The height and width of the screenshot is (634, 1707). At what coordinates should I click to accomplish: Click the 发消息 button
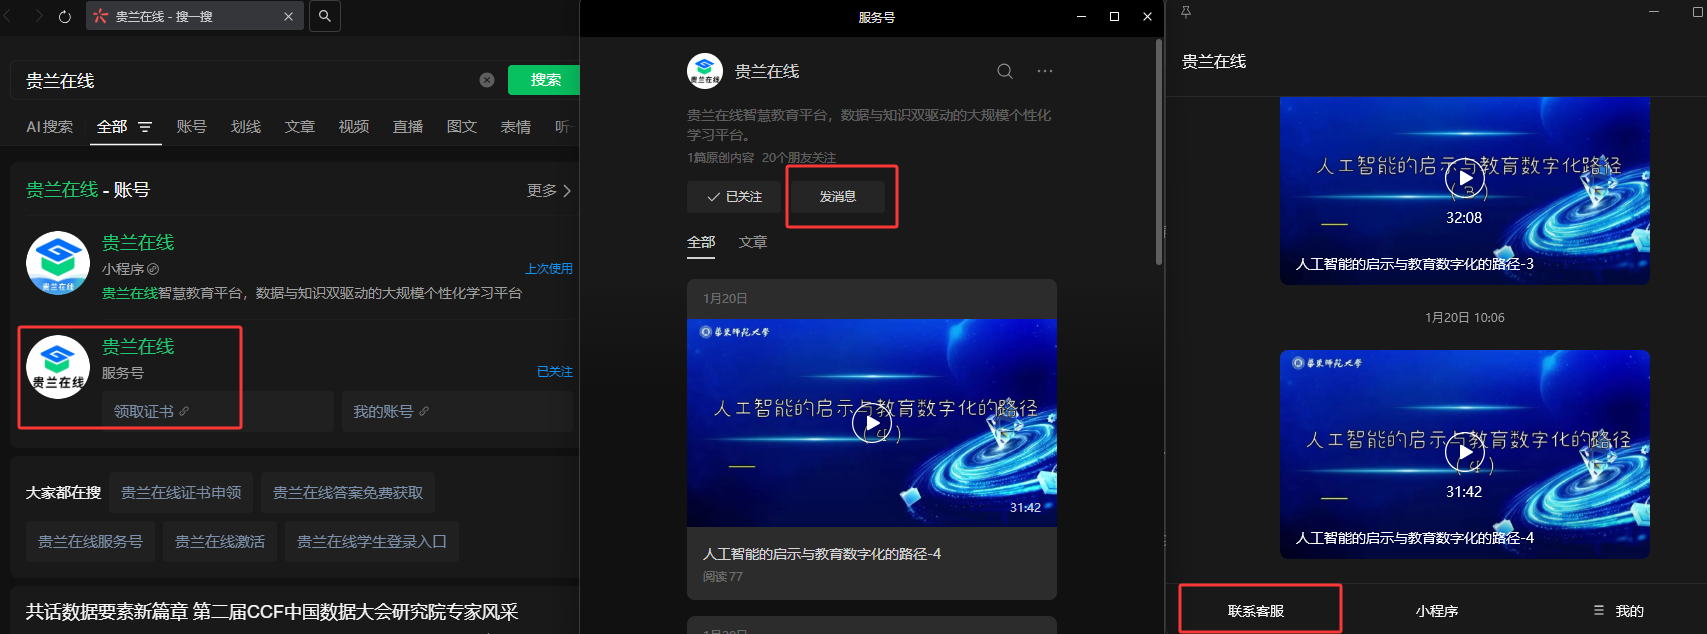coord(838,197)
